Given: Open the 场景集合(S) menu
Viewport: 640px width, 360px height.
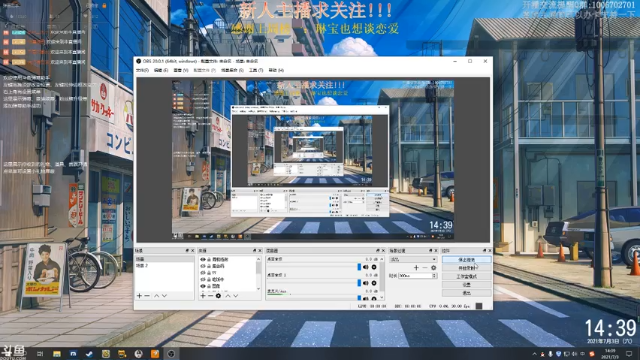Looking at the screenshot, I should (x=232, y=70).
